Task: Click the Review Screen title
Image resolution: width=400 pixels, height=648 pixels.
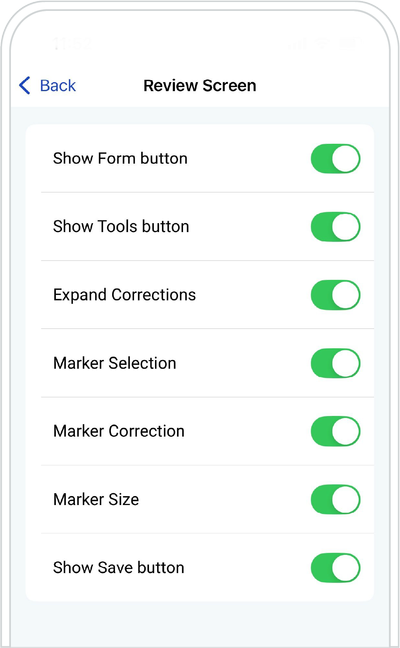Action: pos(200,86)
